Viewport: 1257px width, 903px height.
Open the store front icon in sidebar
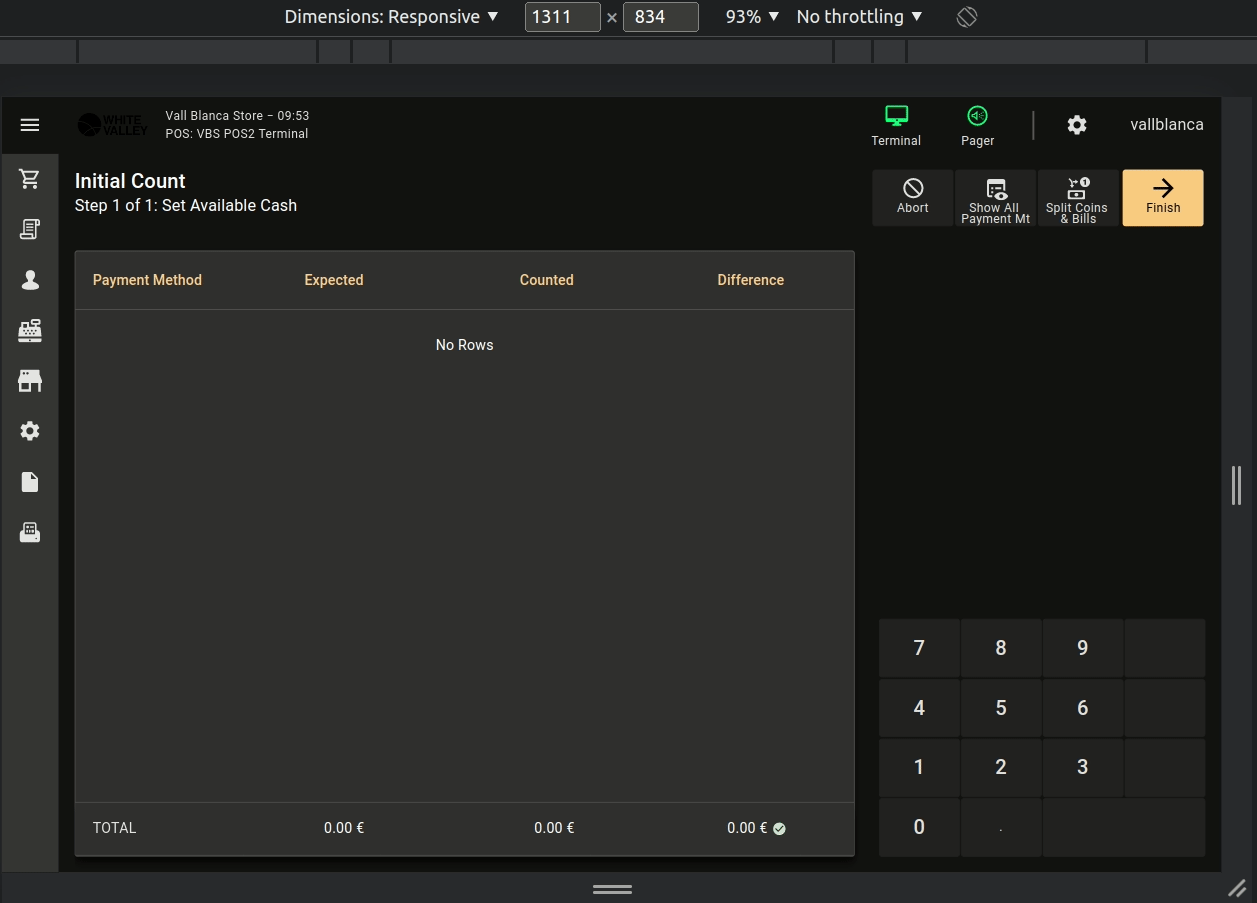pos(30,381)
